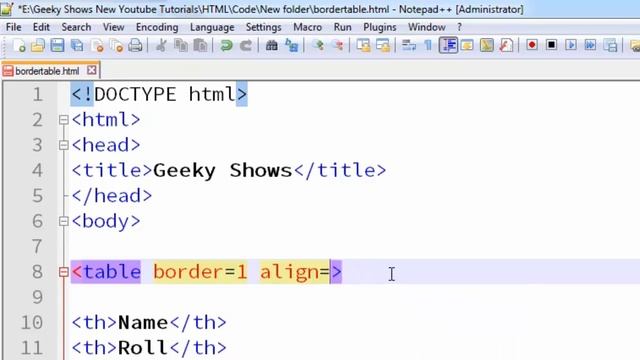The height and width of the screenshot is (360, 640).
Task: Print the document
Action: click(x=136, y=45)
